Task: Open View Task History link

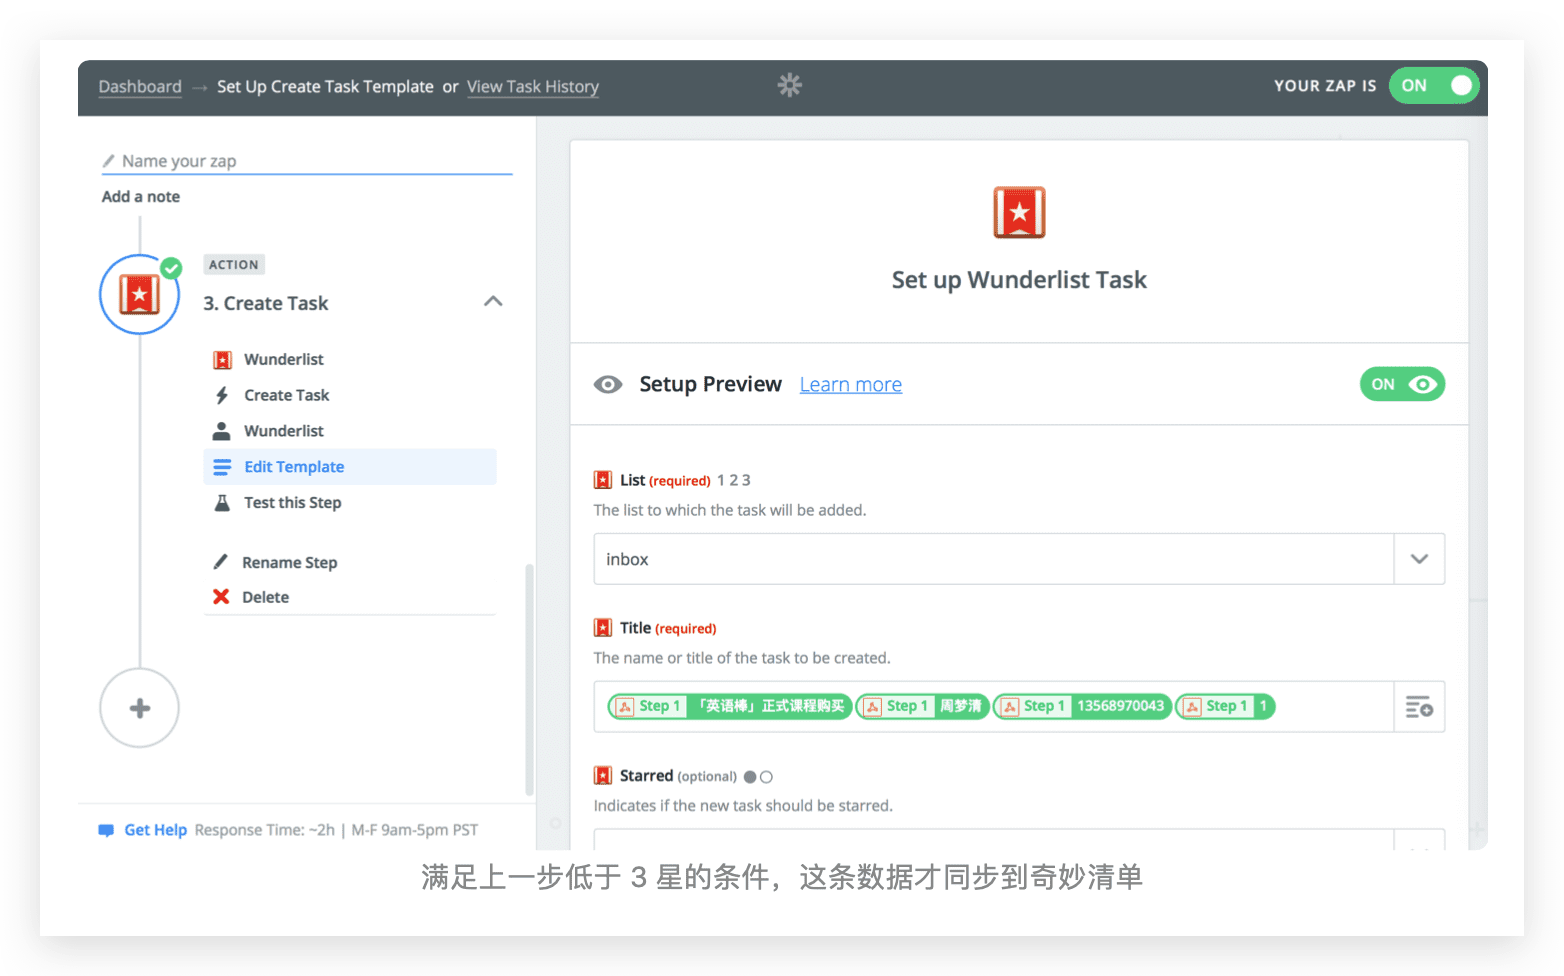Action: (x=533, y=87)
